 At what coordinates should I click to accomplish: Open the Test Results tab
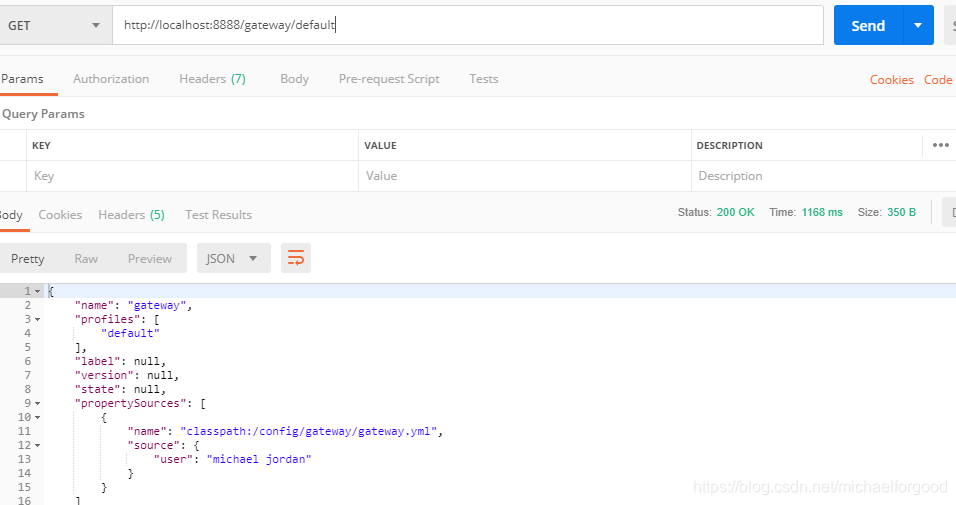pos(218,215)
